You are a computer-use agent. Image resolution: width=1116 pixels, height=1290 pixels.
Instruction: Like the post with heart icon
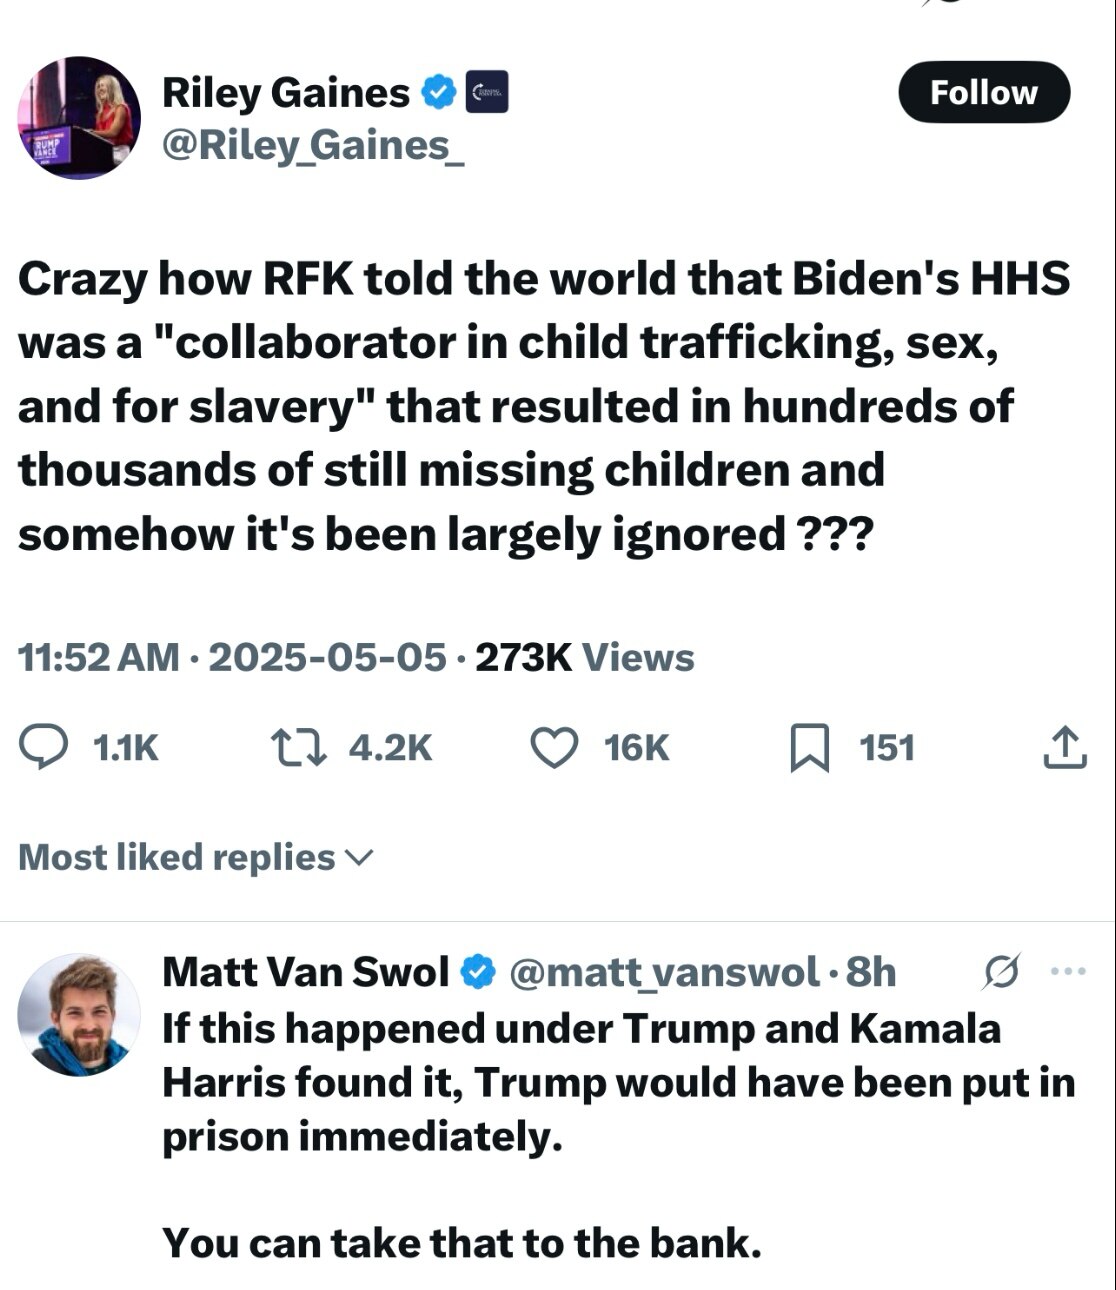coord(553,748)
